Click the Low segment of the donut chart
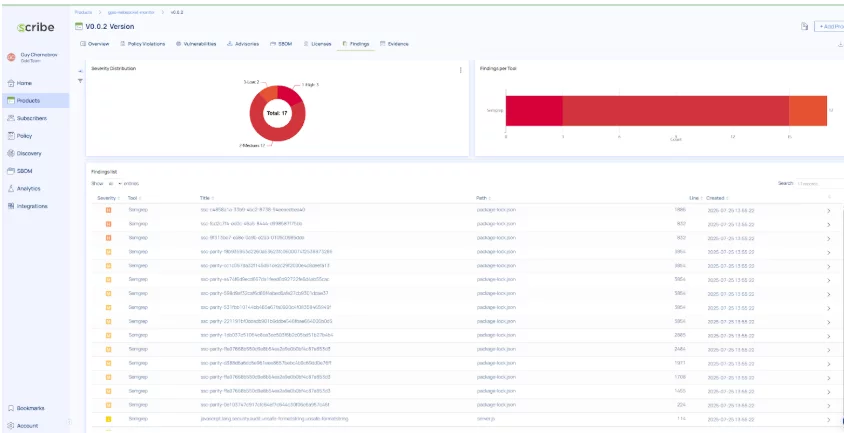This screenshot has width=844, height=433. (269, 93)
